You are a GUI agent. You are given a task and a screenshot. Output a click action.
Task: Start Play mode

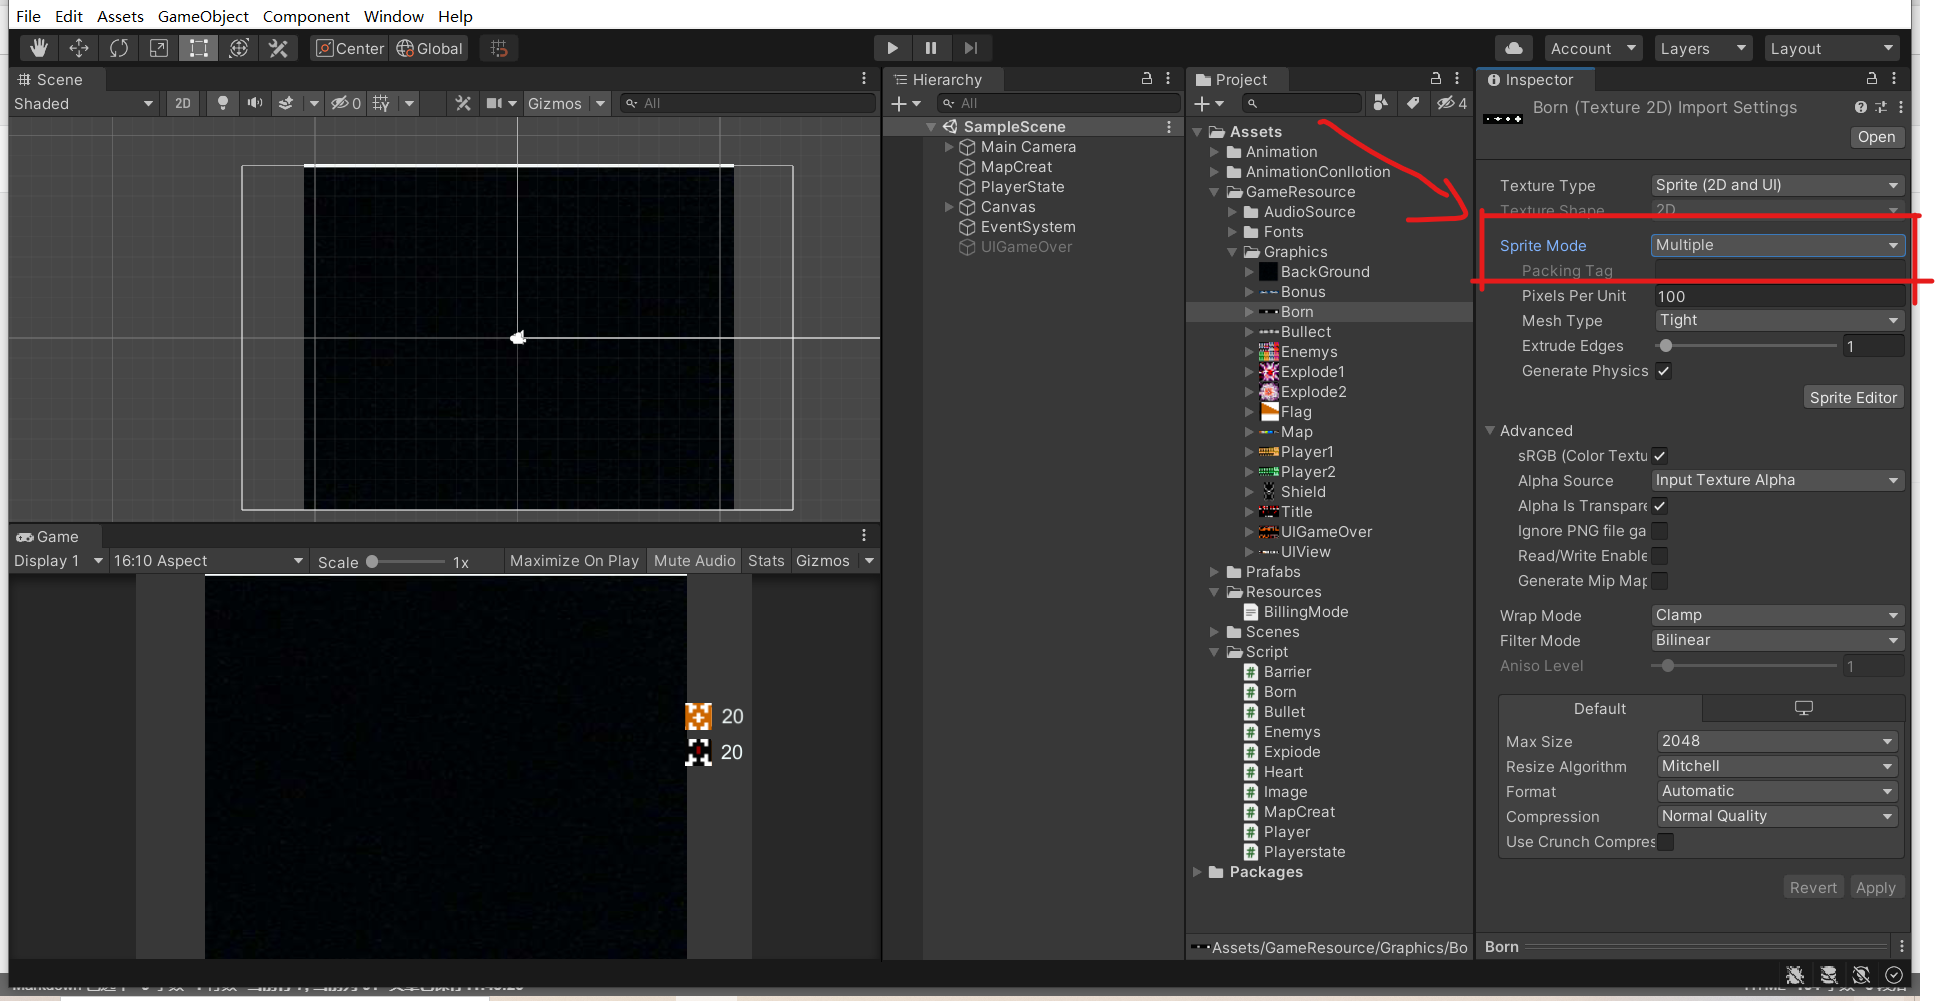coord(892,48)
